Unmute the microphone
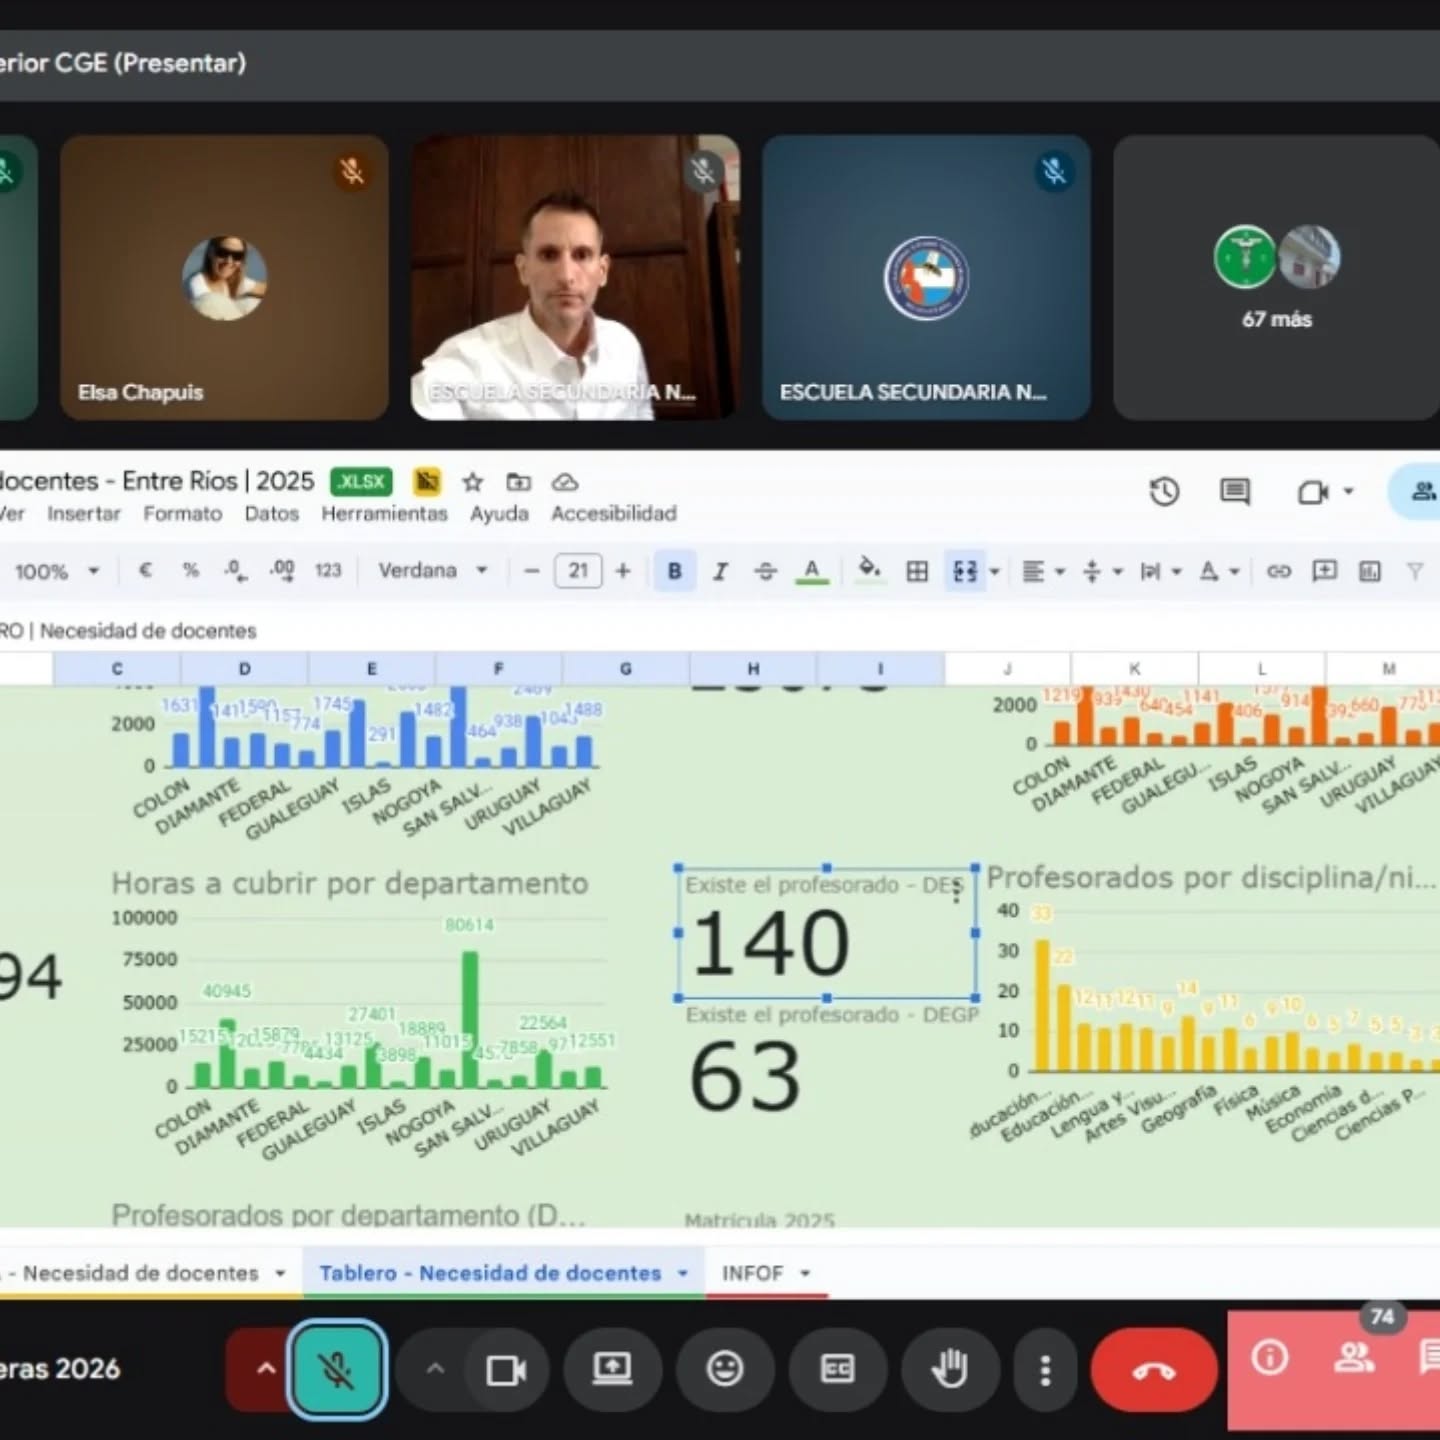 pos(337,1369)
